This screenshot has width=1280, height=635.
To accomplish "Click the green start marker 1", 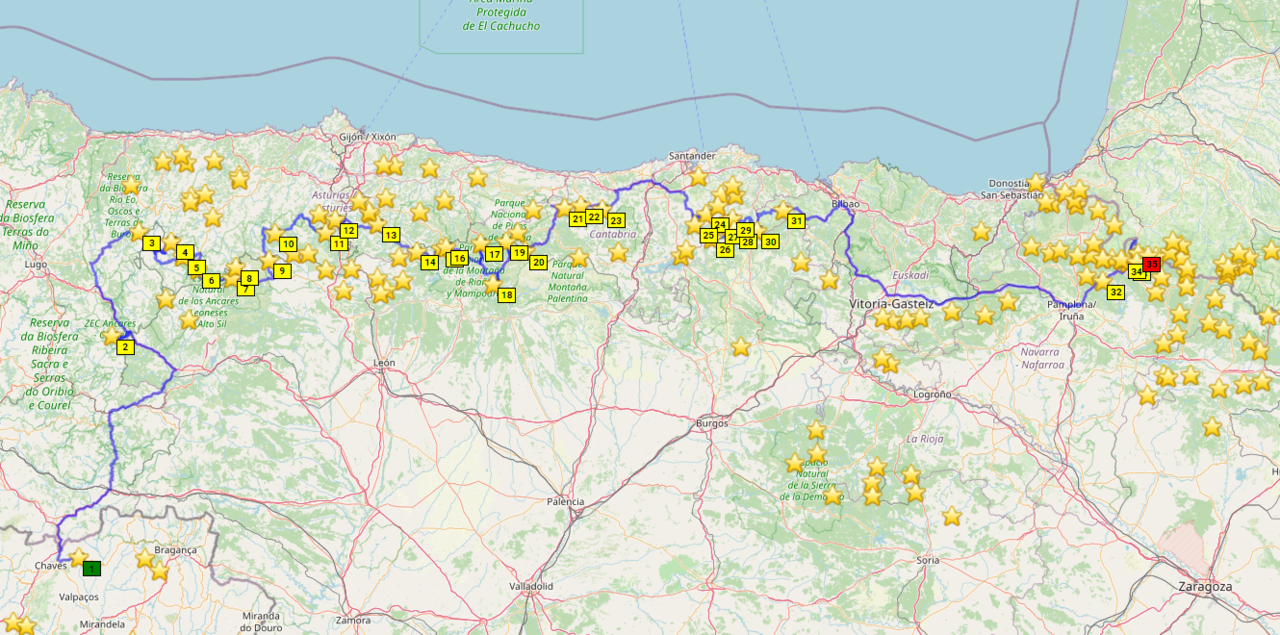I will coord(92,568).
